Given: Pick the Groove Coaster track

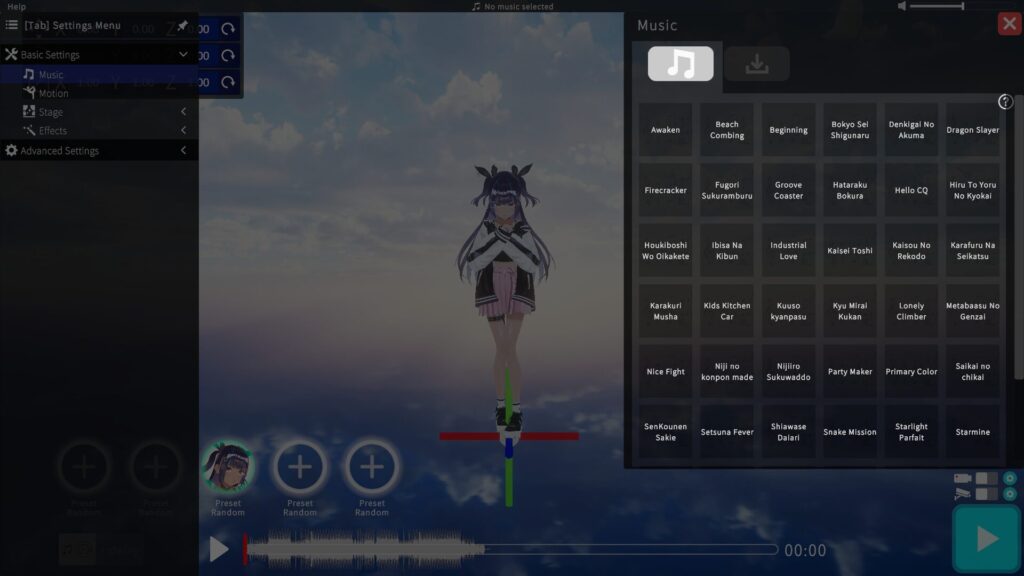Looking at the screenshot, I should [x=788, y=190].
